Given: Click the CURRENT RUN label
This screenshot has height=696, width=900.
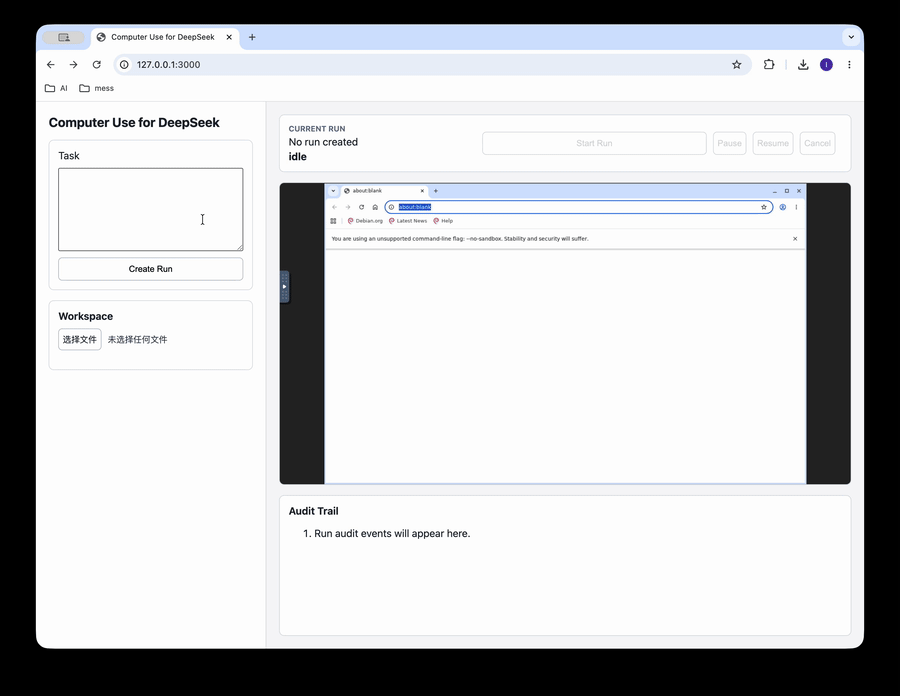Looking at the screenshot, I should click(317, 129).
